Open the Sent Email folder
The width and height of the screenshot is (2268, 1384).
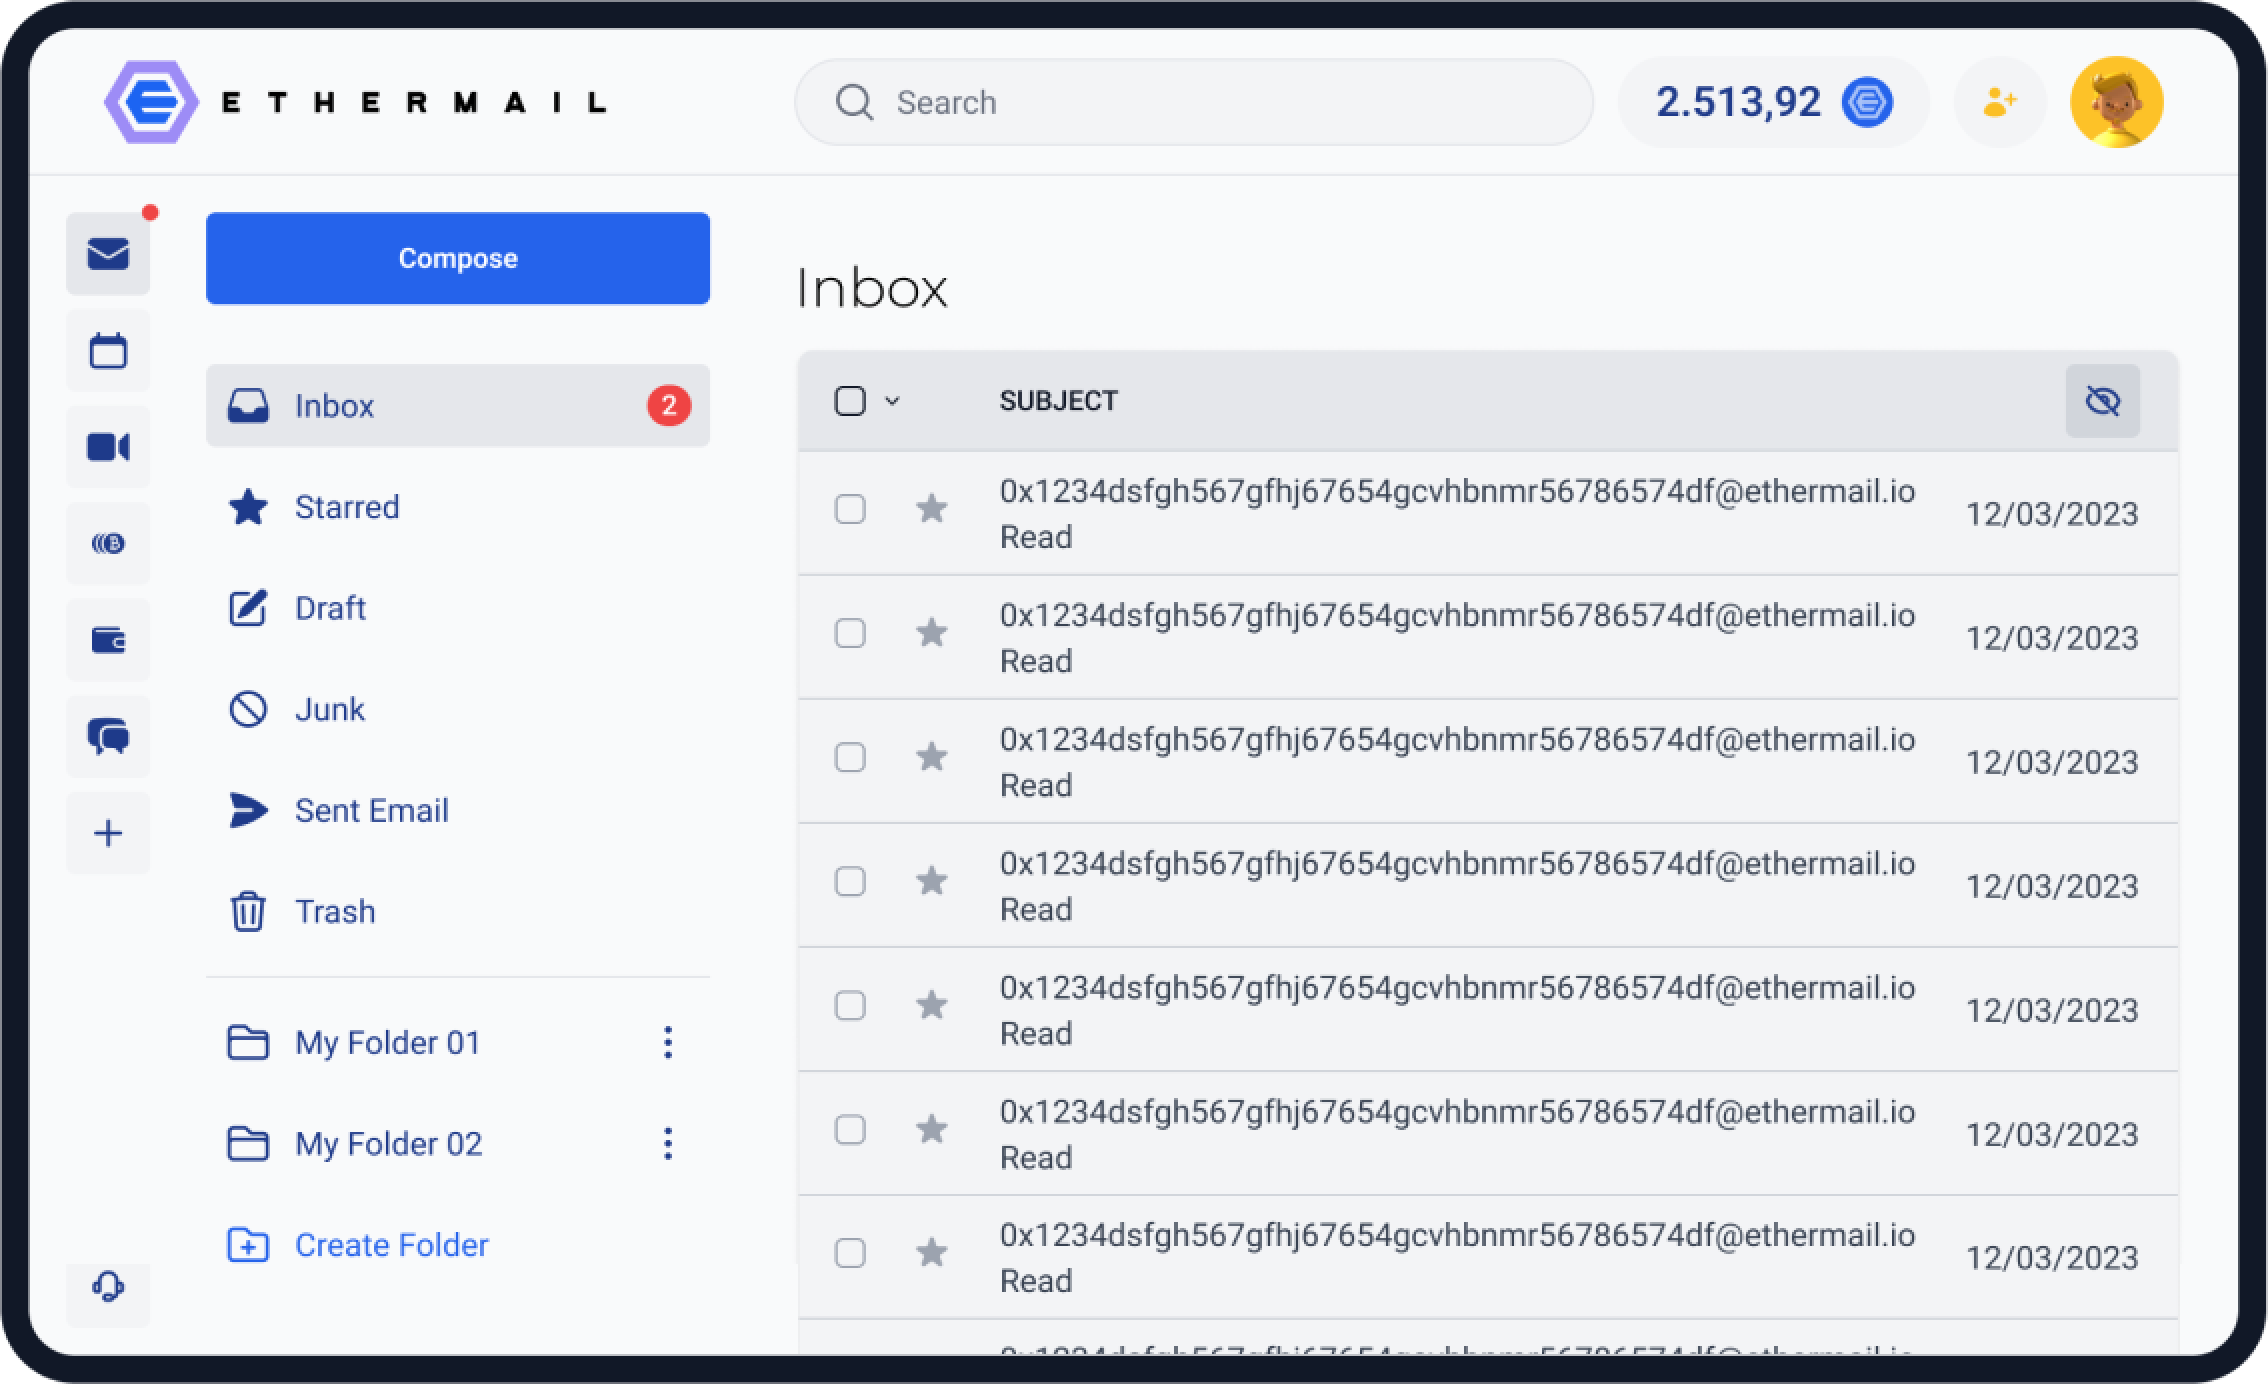tap(370, 810)
